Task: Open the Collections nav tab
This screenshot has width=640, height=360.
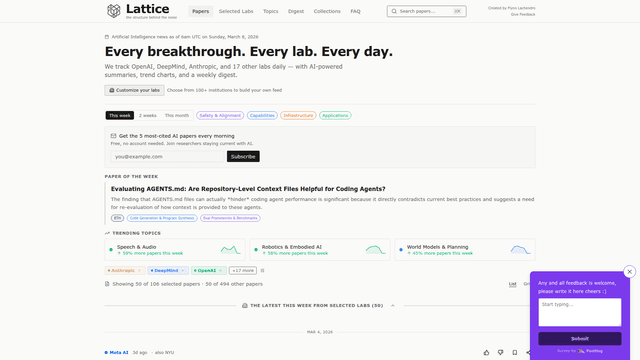Action: (327, 11)
